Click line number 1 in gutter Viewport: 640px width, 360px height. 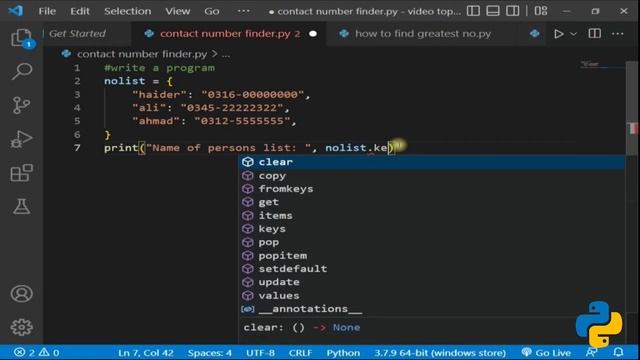[x=77, y=68]
